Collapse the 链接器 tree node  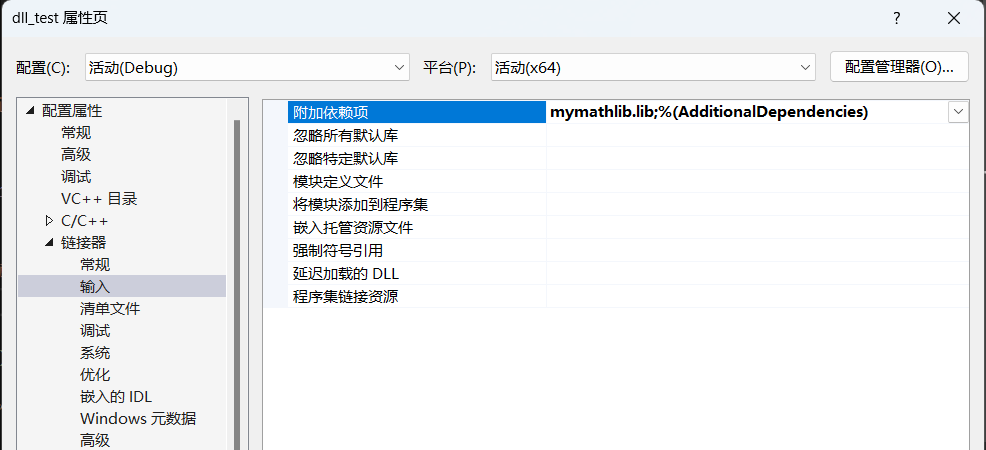coord(50,243)
